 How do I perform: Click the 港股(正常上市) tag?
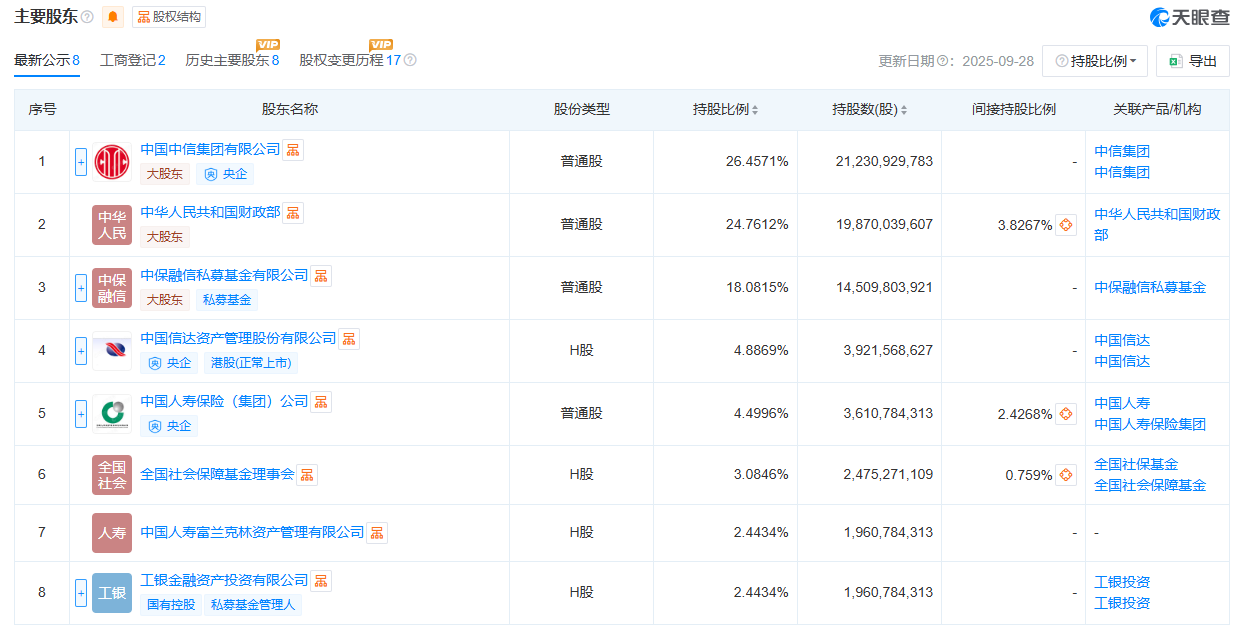click(251, 363)
